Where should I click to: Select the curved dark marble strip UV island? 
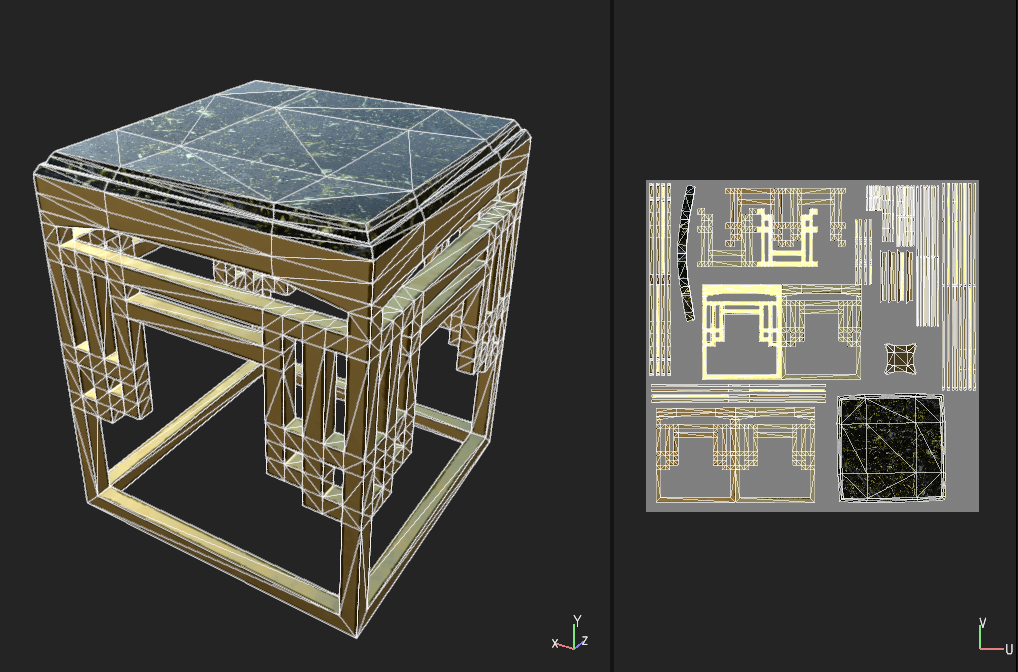point(687,253)
